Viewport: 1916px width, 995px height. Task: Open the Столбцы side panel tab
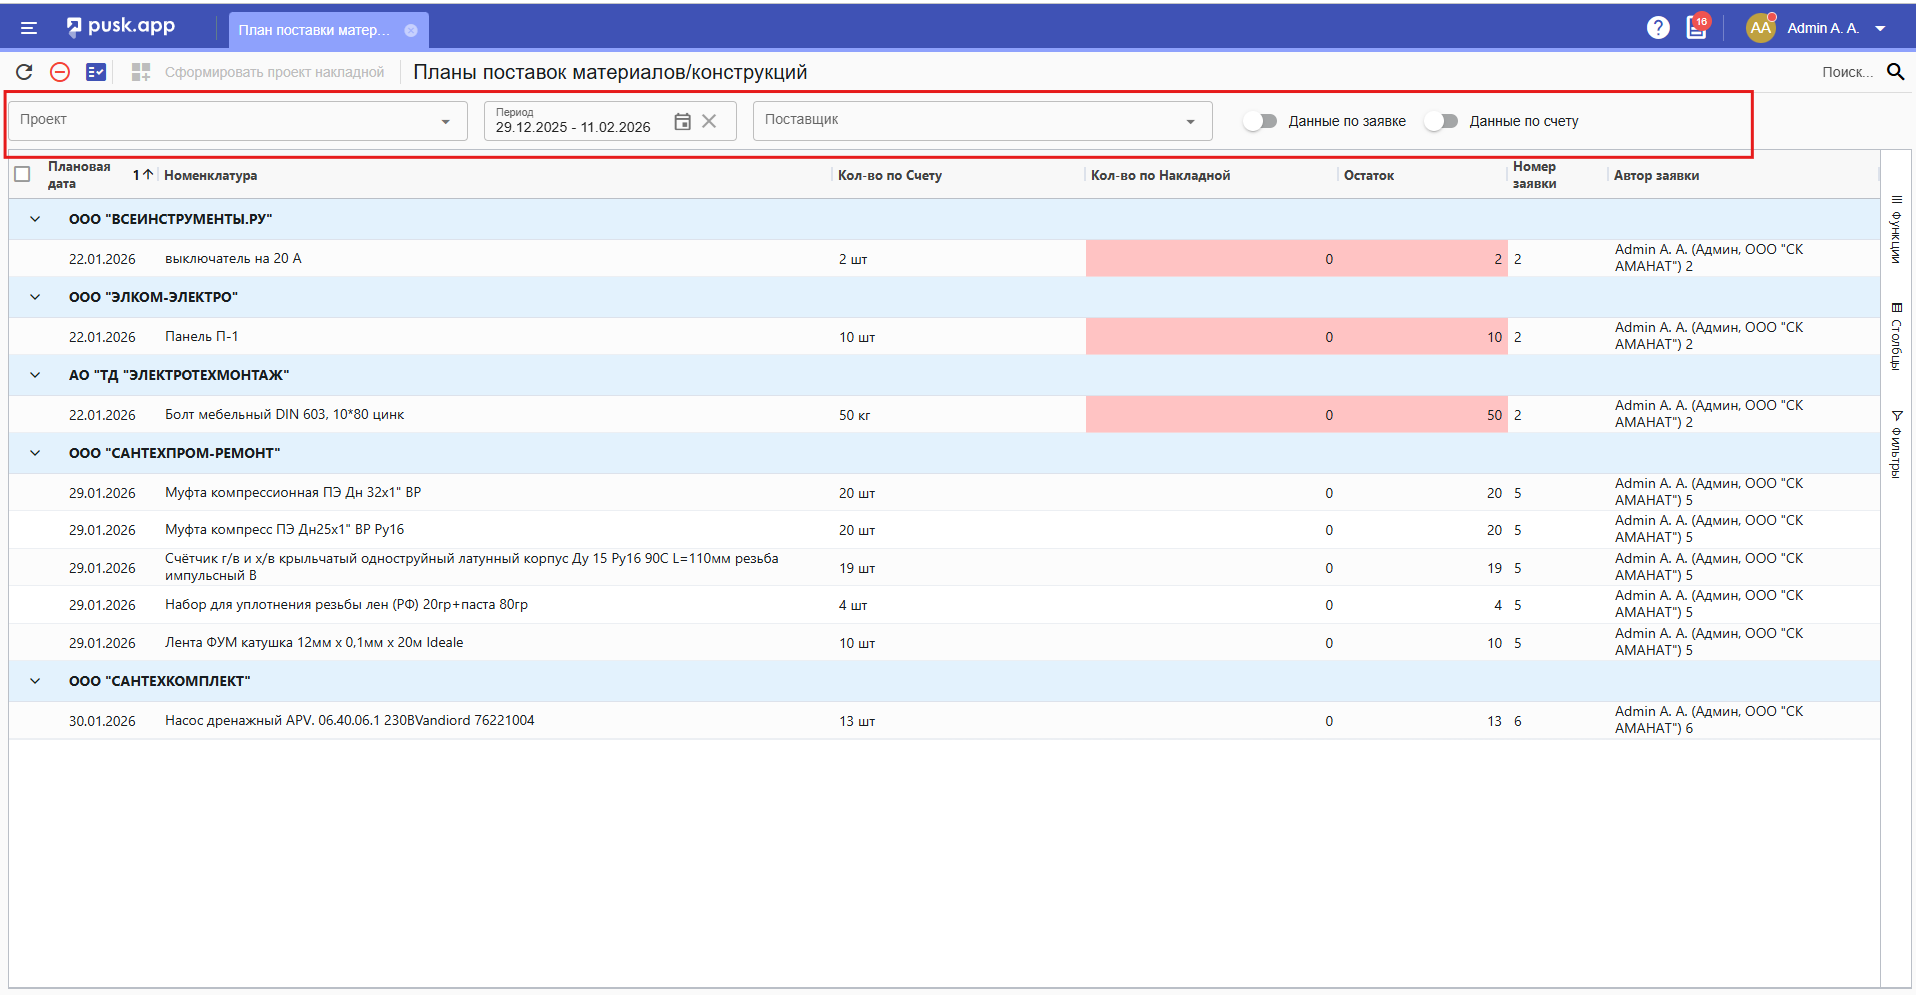[1896, 337]
